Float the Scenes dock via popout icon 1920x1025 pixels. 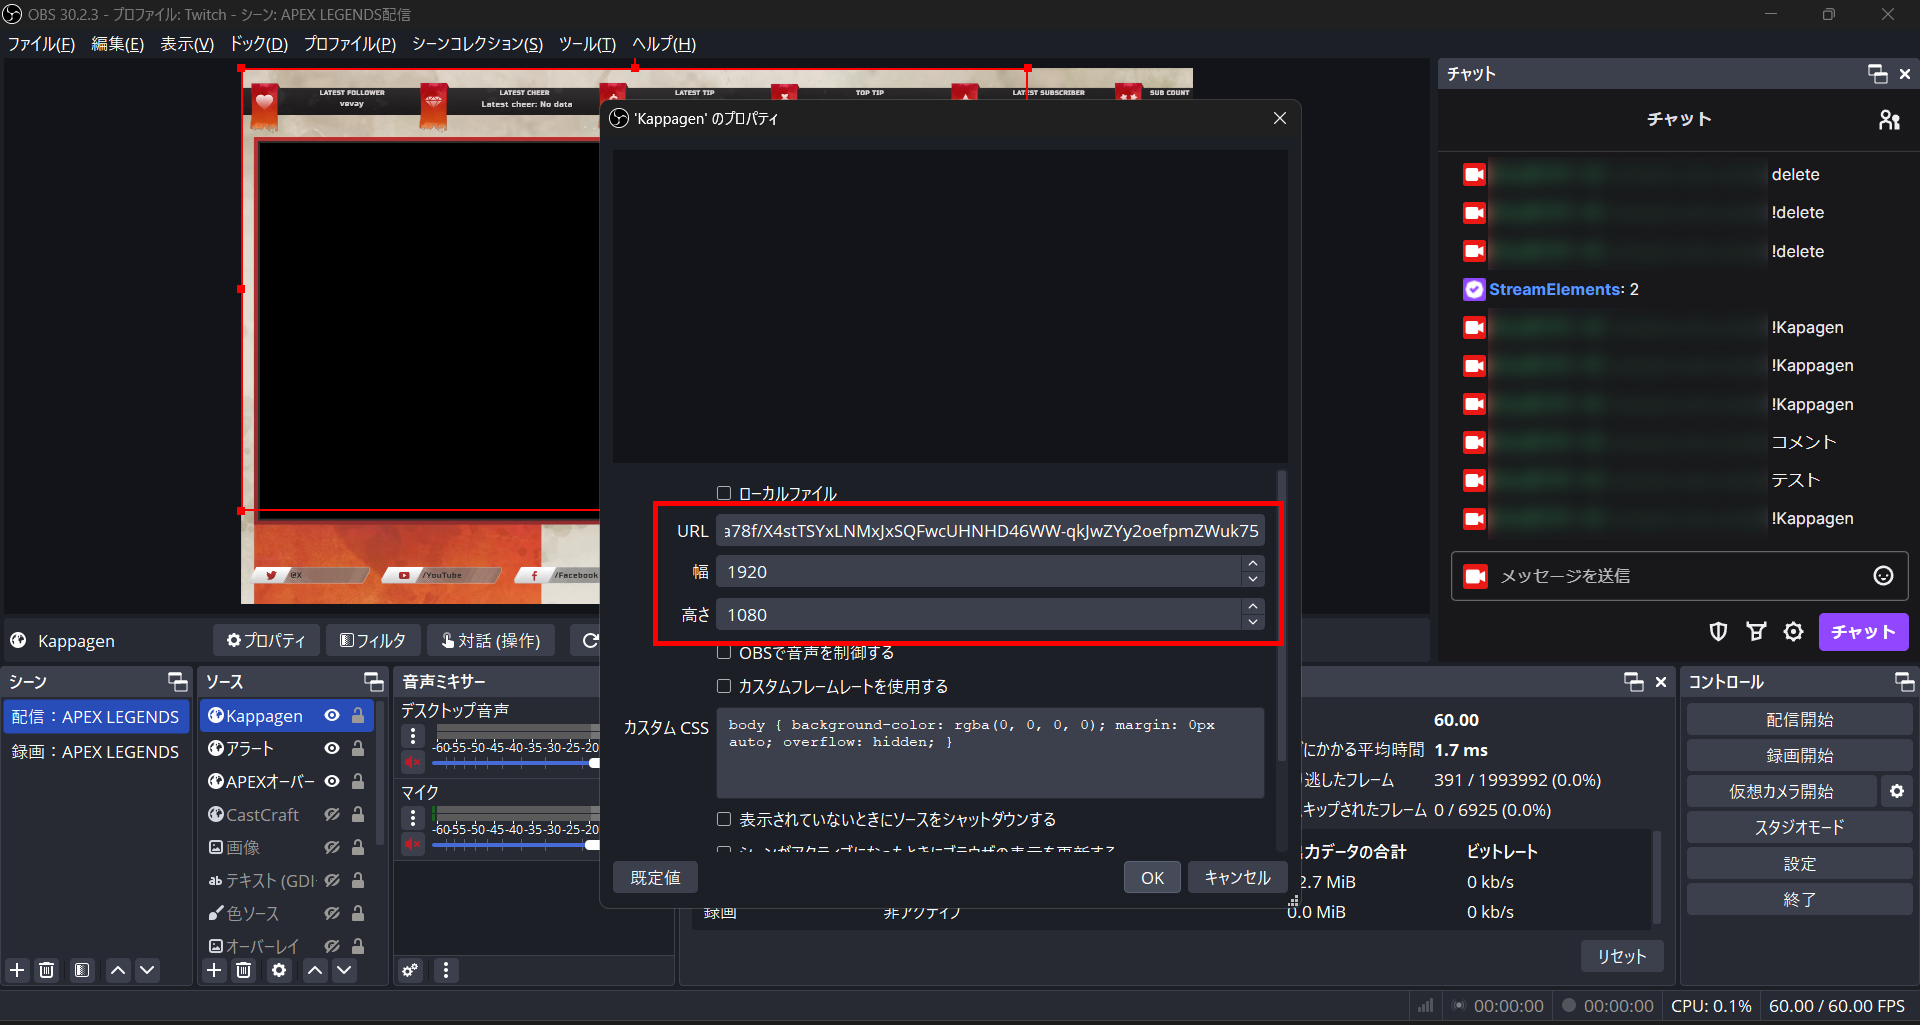point(177,682)
